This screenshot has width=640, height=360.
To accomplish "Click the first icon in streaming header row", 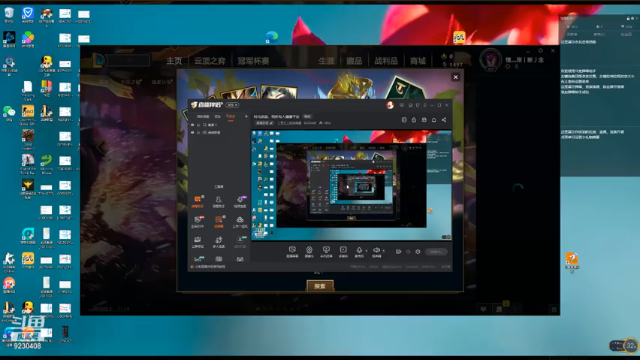I will (x=404, y=120).
